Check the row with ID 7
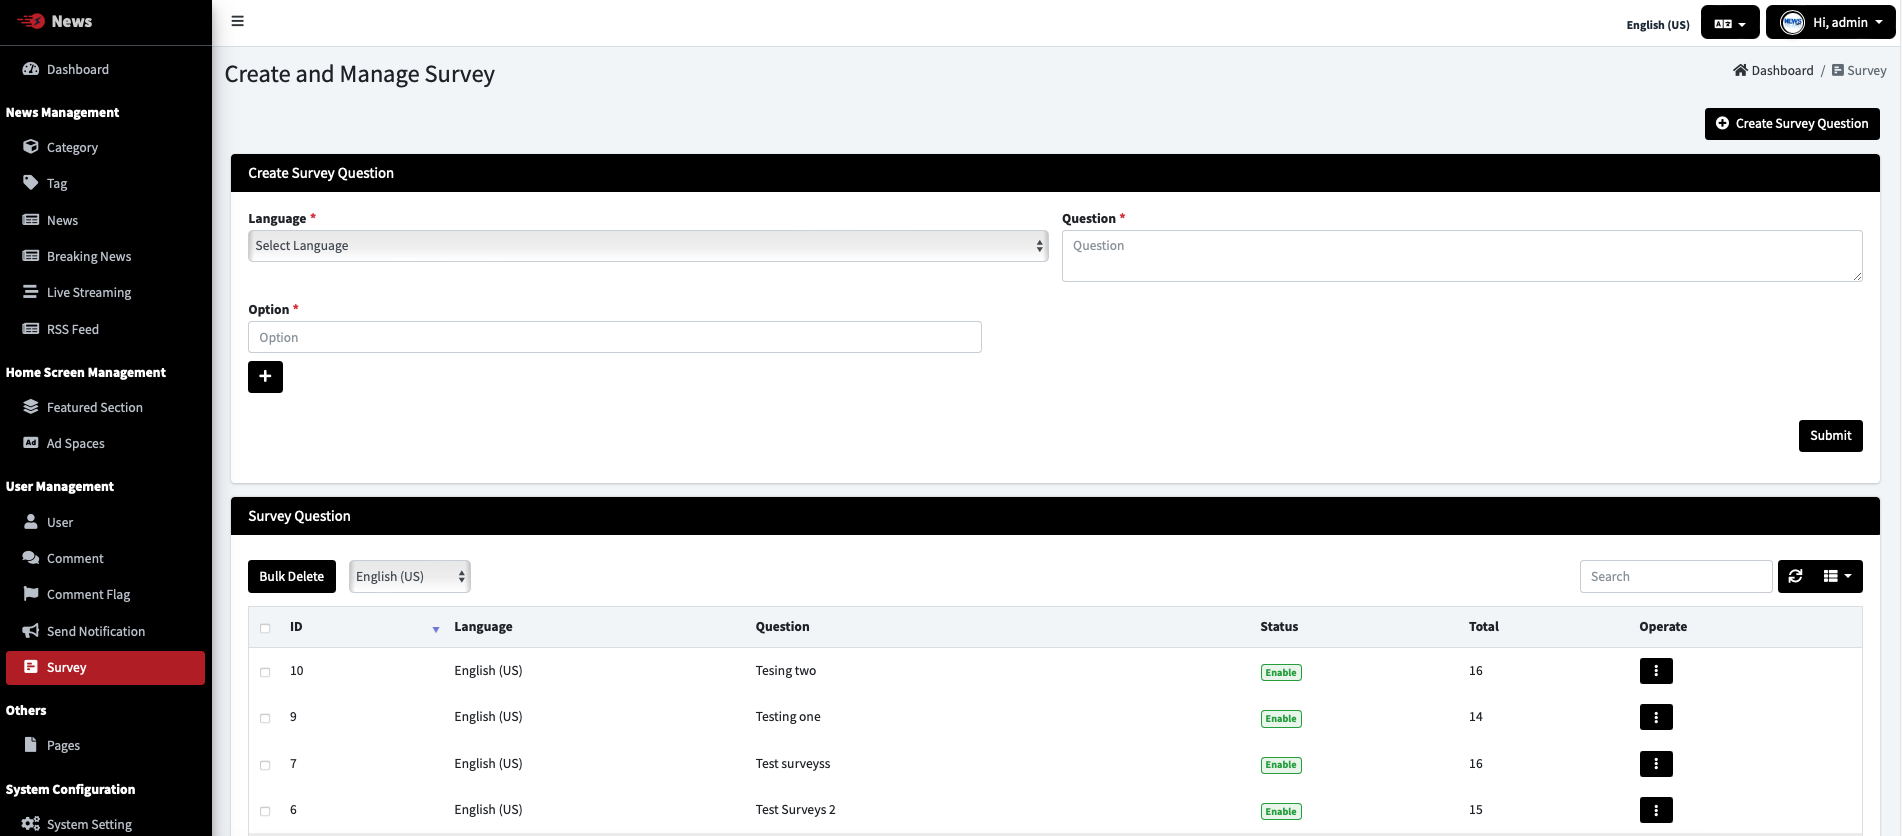This screenshot has height=836, width=1902. [x=265, y=765]
